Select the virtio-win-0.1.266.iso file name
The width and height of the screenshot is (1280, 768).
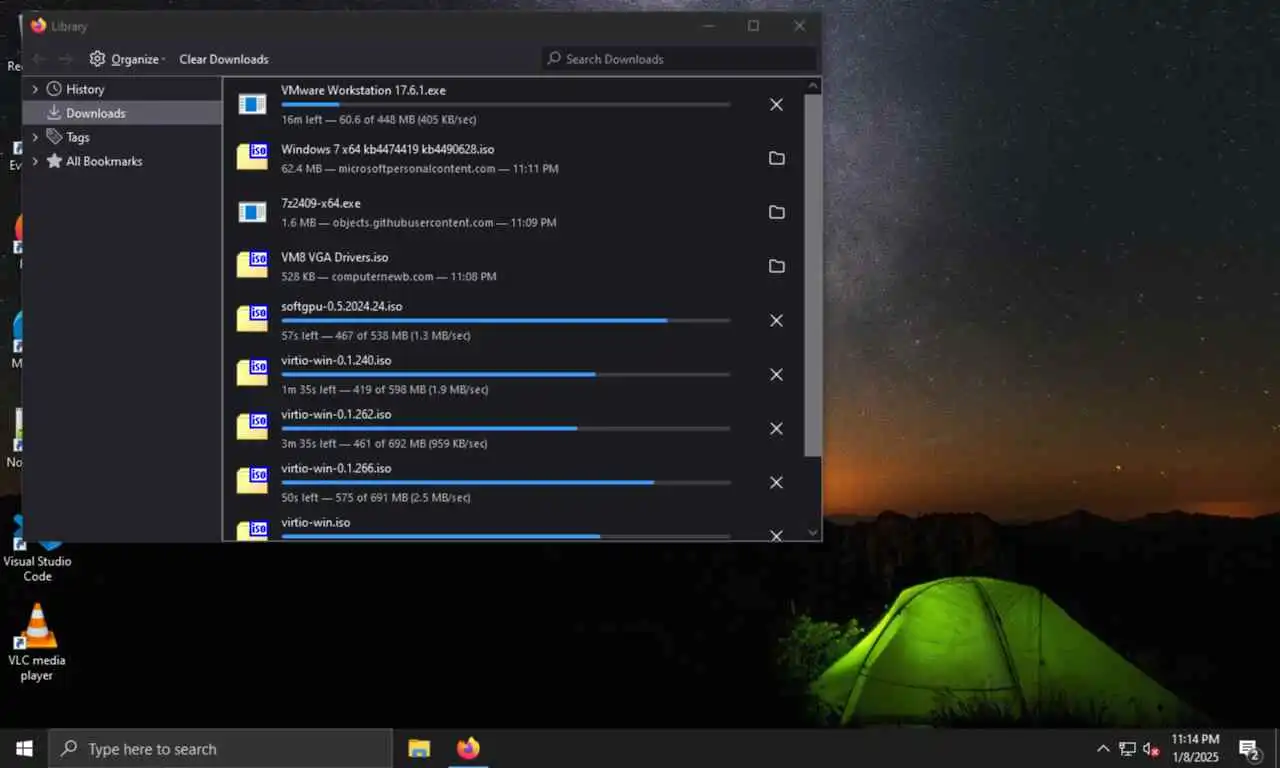click(336, 468)
